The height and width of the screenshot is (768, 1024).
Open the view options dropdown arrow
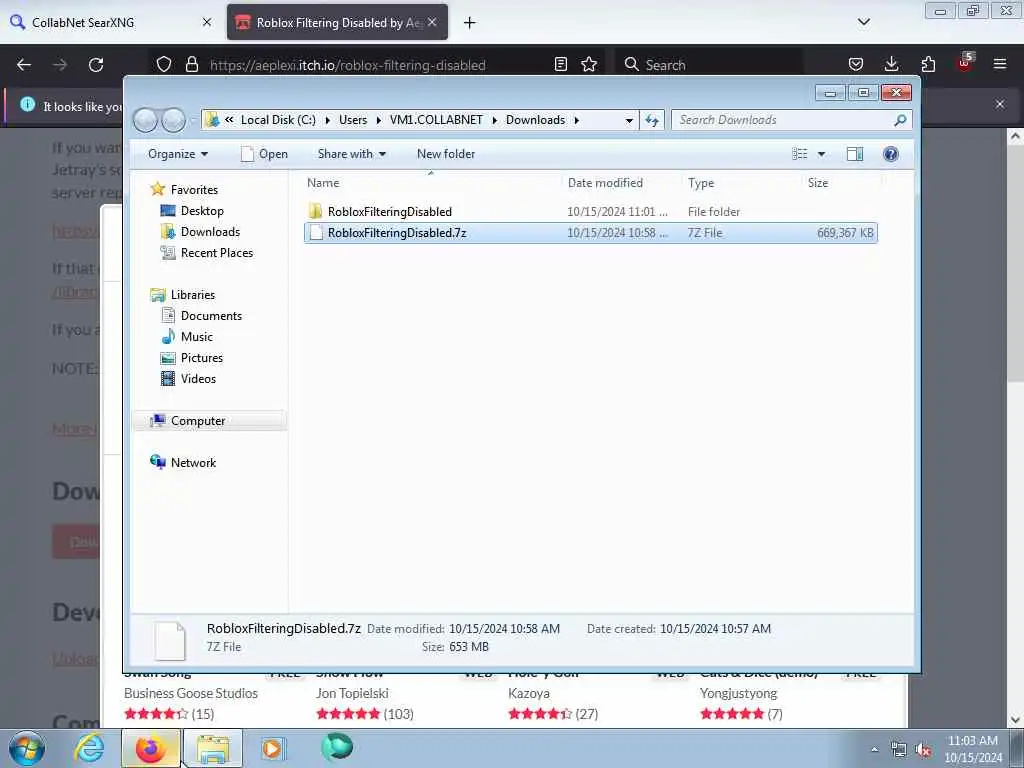click(822, 154)
